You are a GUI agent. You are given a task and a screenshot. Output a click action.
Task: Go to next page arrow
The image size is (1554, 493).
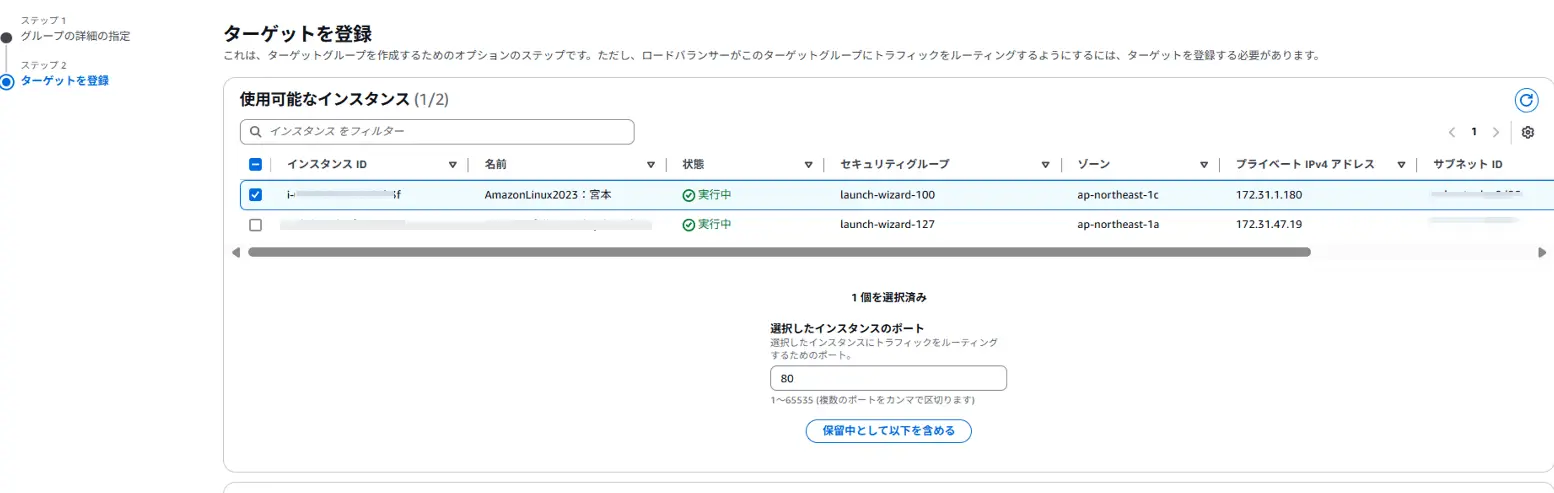[1495, 132]
